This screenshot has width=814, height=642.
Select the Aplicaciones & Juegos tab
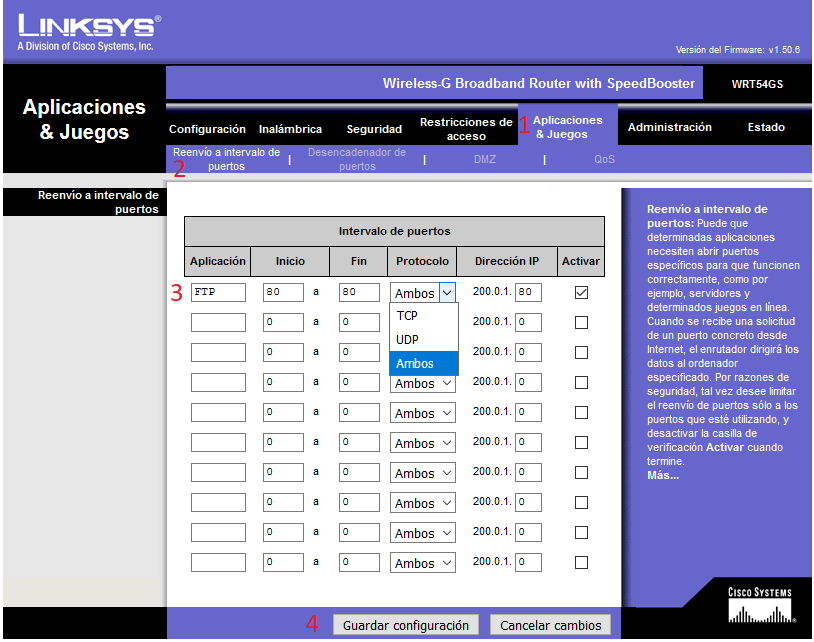pos(567,127)
